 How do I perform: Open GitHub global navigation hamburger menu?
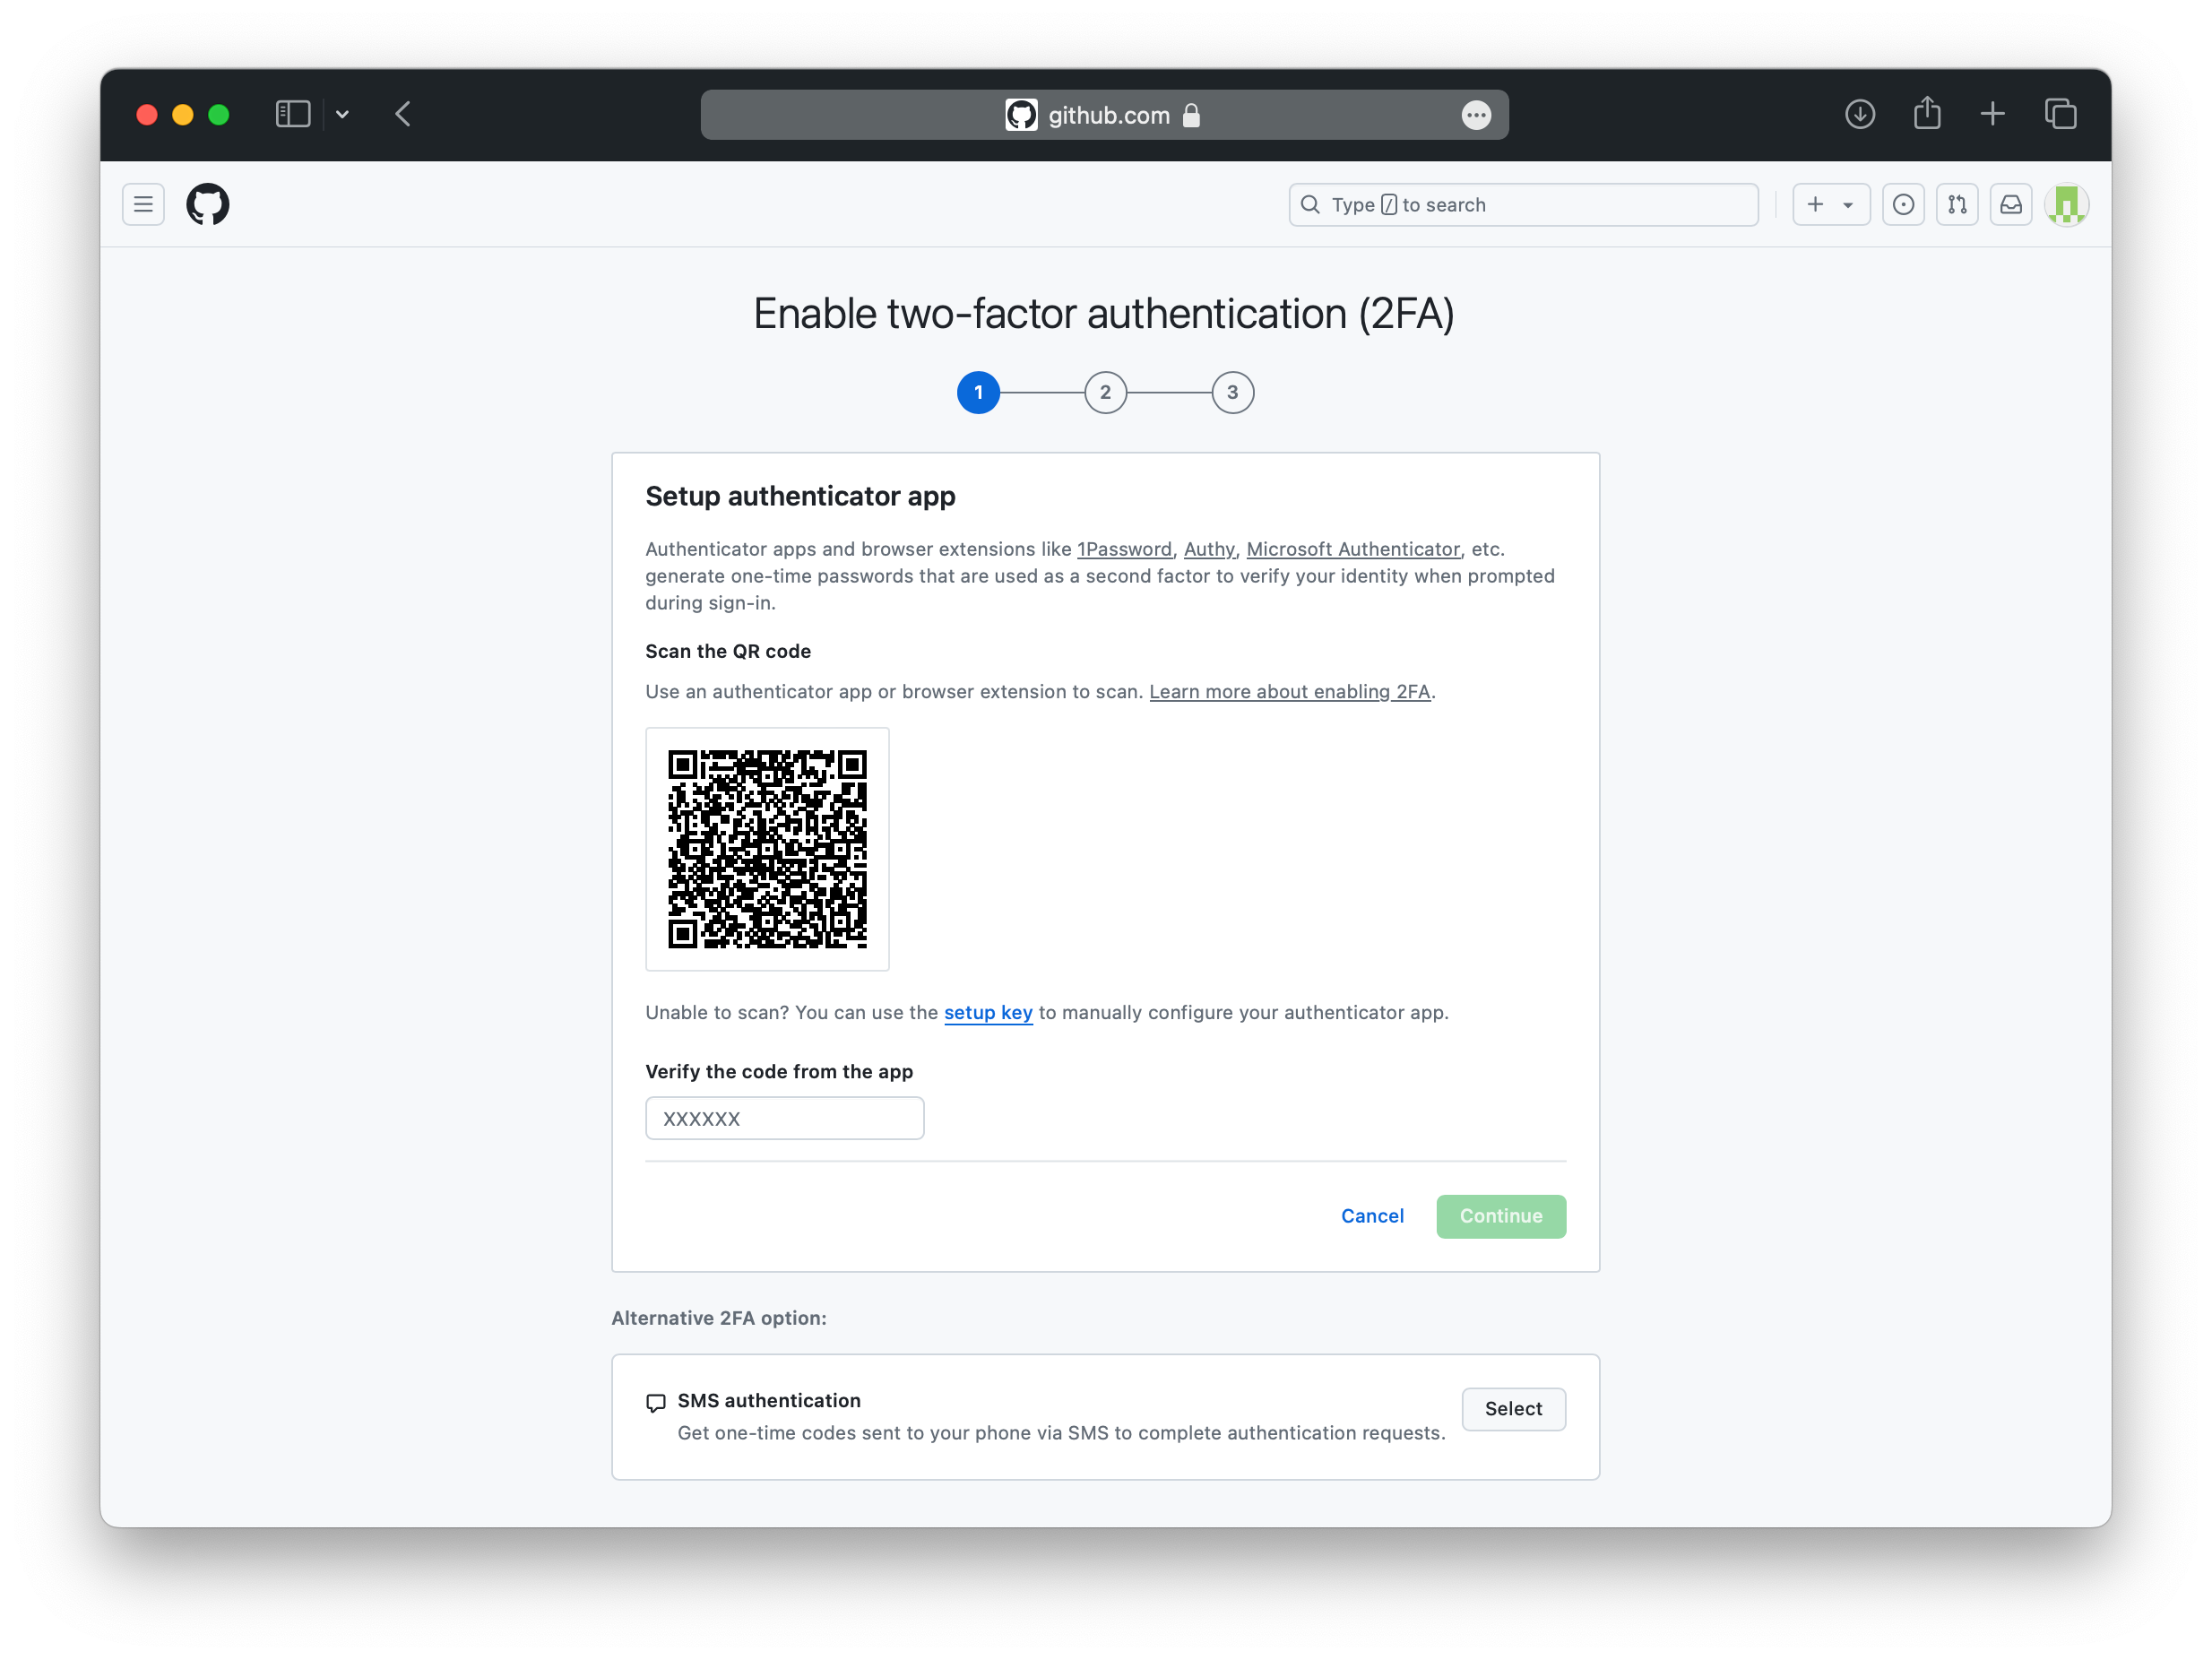[143, 205]
